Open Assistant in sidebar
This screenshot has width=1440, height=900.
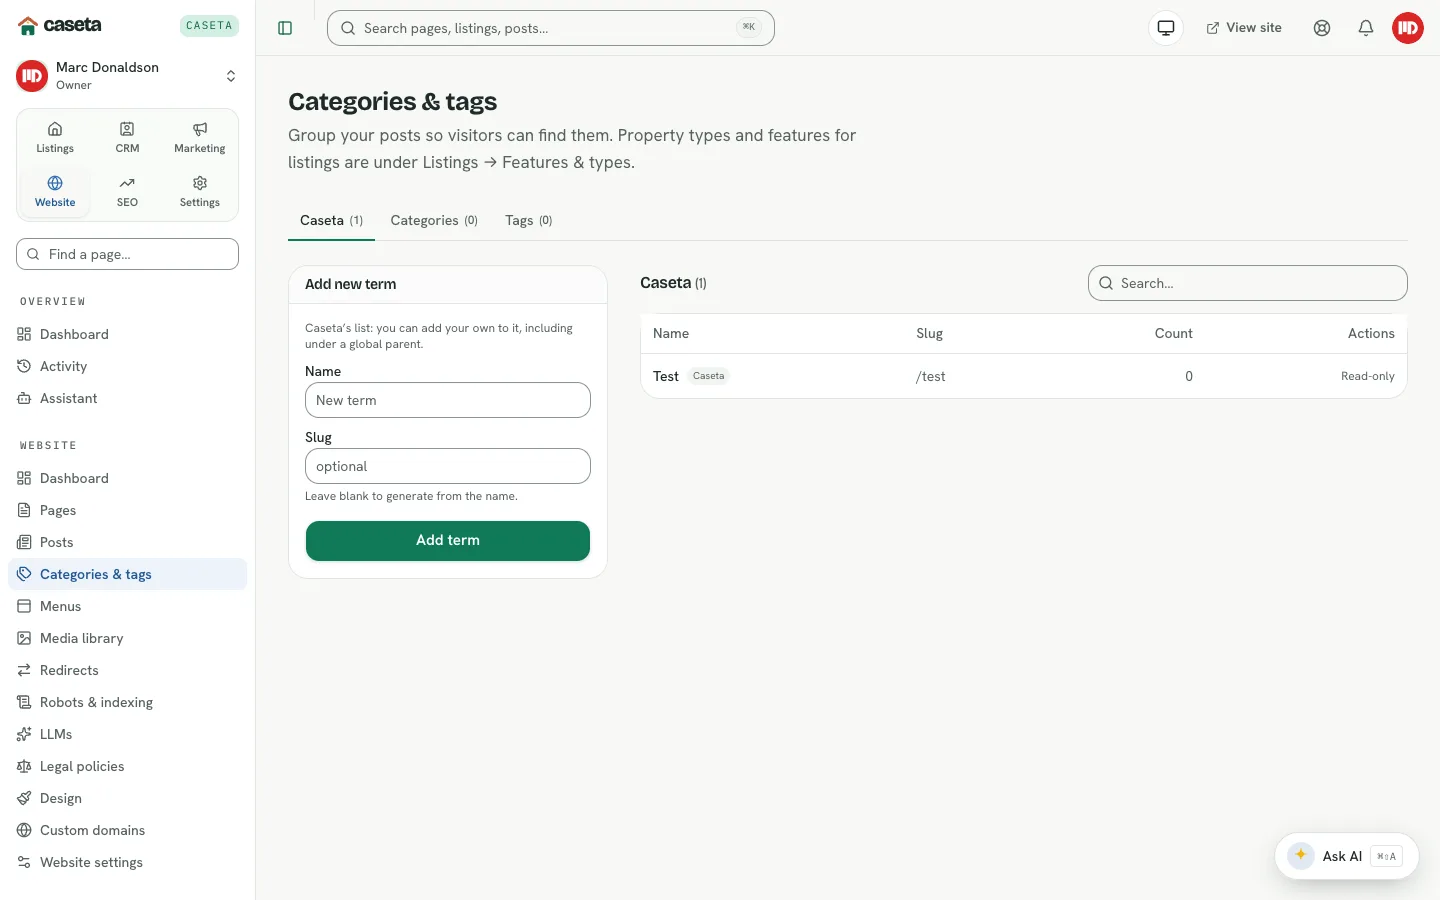[127, 398]
